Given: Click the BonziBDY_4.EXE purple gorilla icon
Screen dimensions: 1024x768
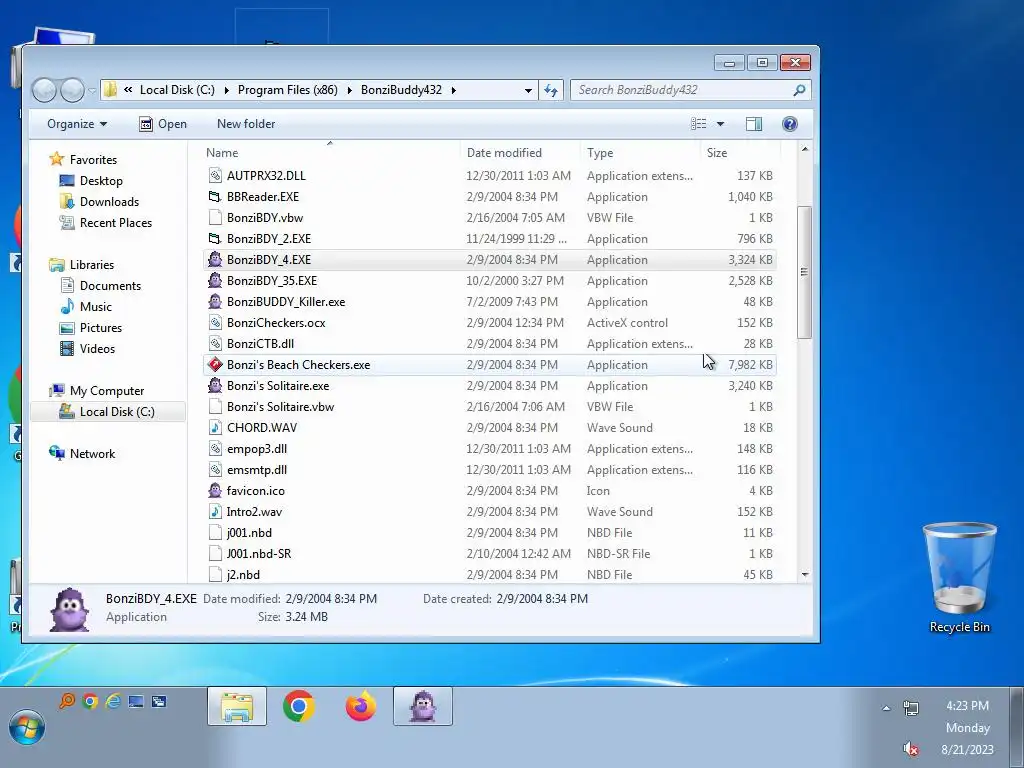Looking at the screenshot, I should pos(215,260).
